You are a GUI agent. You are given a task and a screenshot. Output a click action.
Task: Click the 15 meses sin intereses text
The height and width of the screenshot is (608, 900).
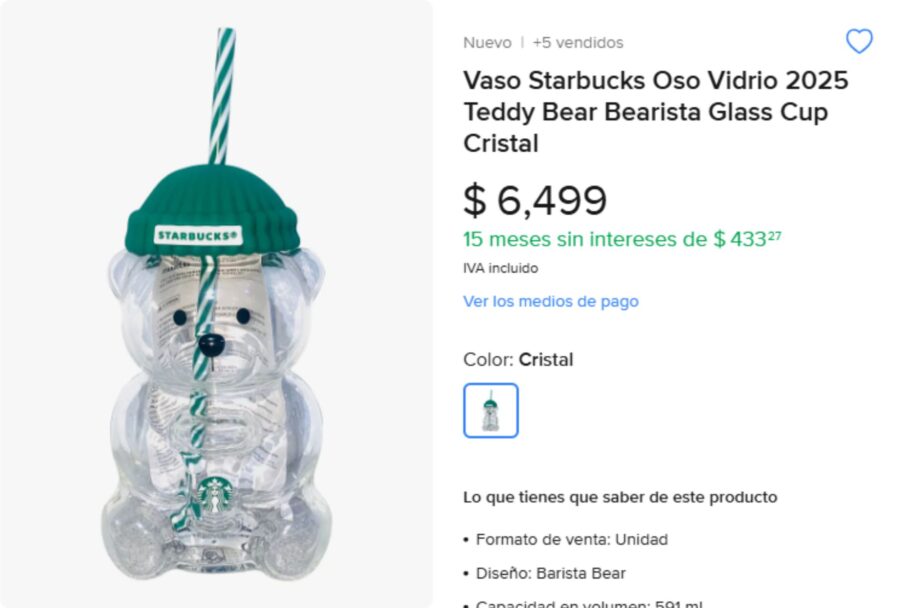620,239
